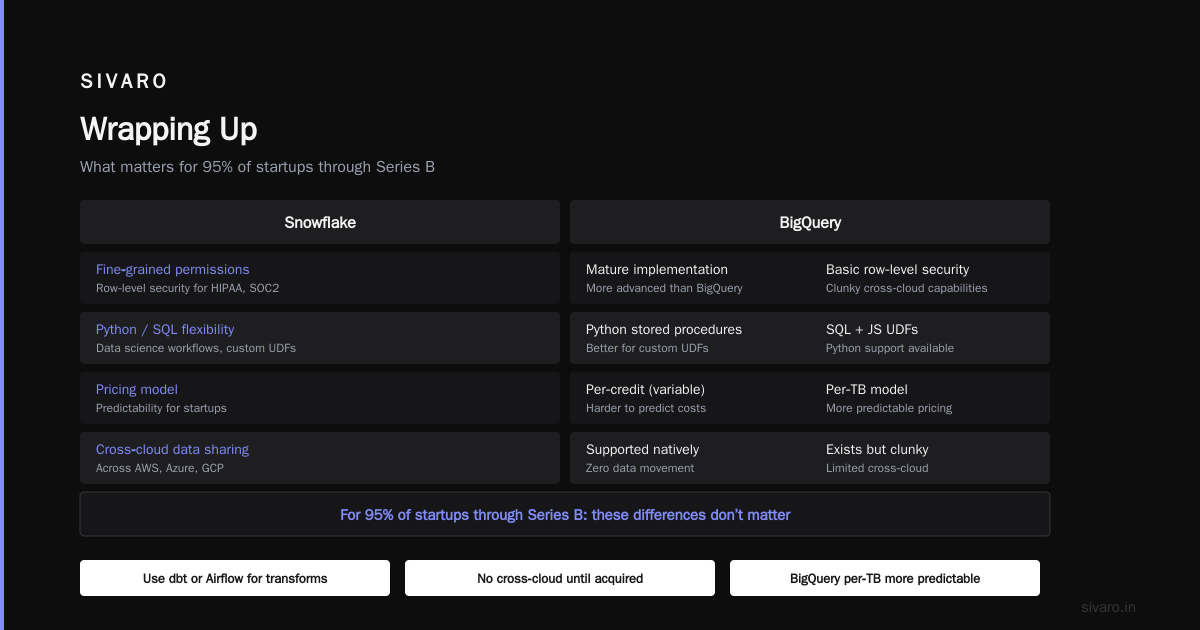Click Predictability for startups text
The height and width of the screenshot is (630, 1200).
[161, 408]
